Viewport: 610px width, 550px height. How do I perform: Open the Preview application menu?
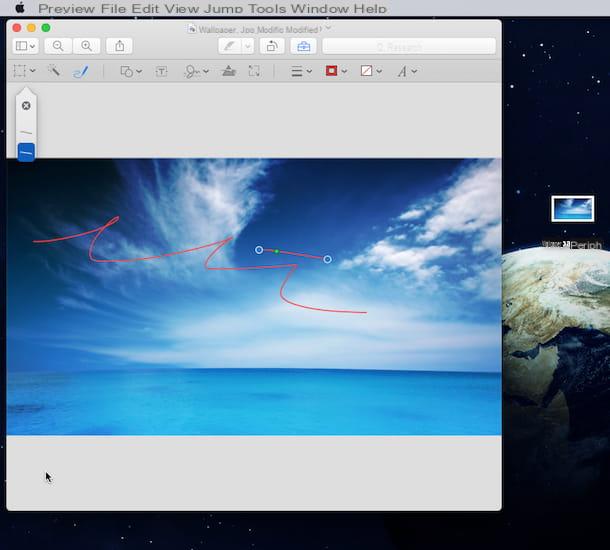(x=67, y=9)
